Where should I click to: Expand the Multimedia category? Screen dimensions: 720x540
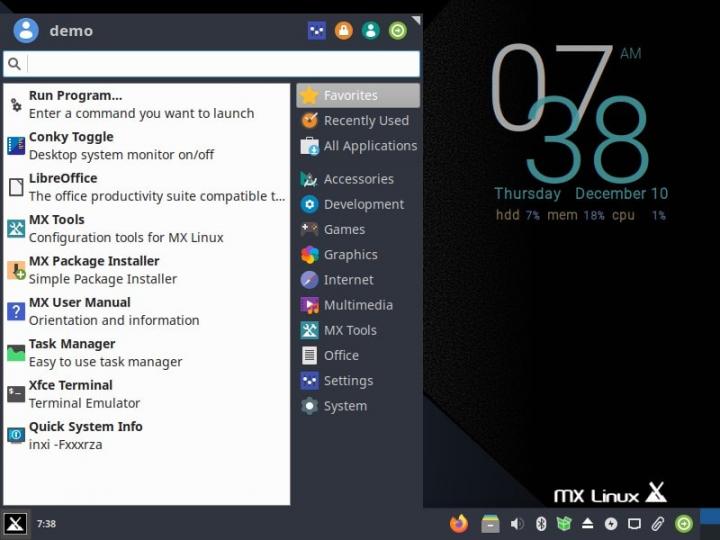pyautogui.click(x=358, y=305)
